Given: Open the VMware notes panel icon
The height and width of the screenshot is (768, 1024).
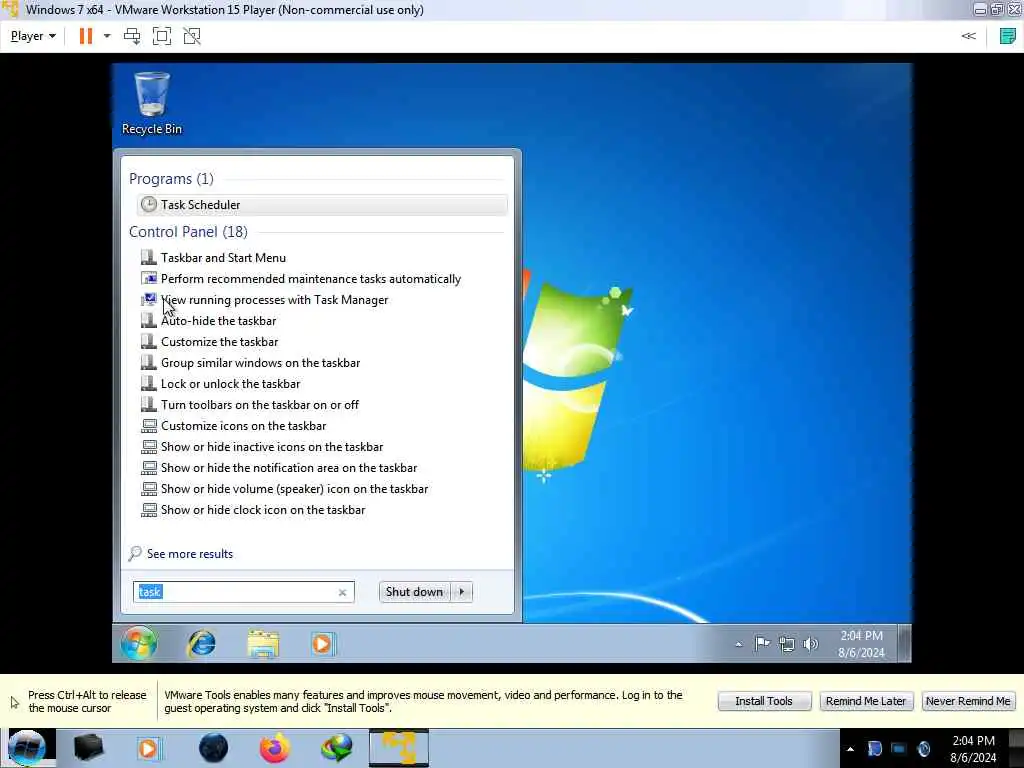Looking at the screenshot, I should pyautogui.click(x=1008, y=36).
